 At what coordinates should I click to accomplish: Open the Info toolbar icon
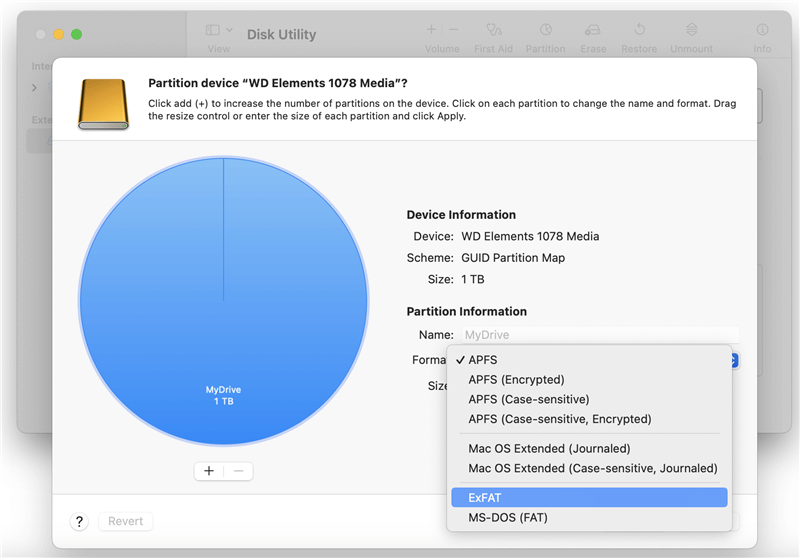point(762,31)
